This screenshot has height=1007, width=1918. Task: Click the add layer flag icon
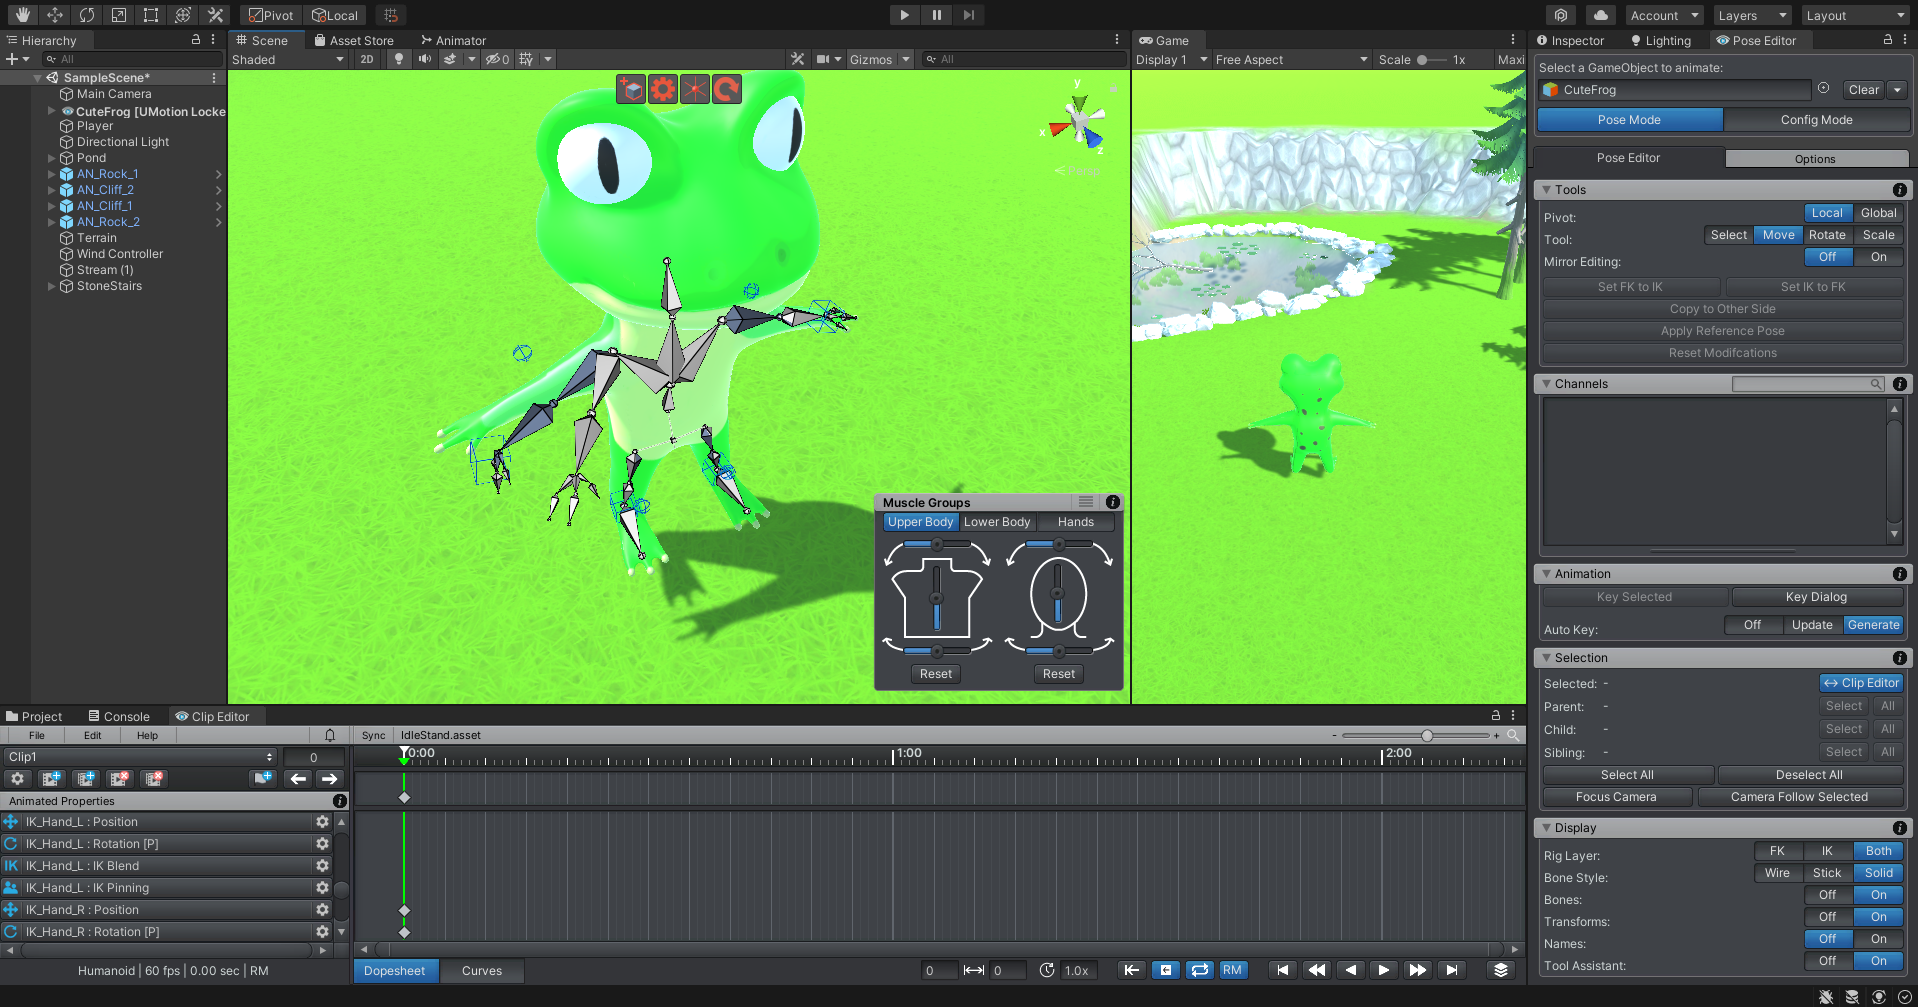(263, 778)
